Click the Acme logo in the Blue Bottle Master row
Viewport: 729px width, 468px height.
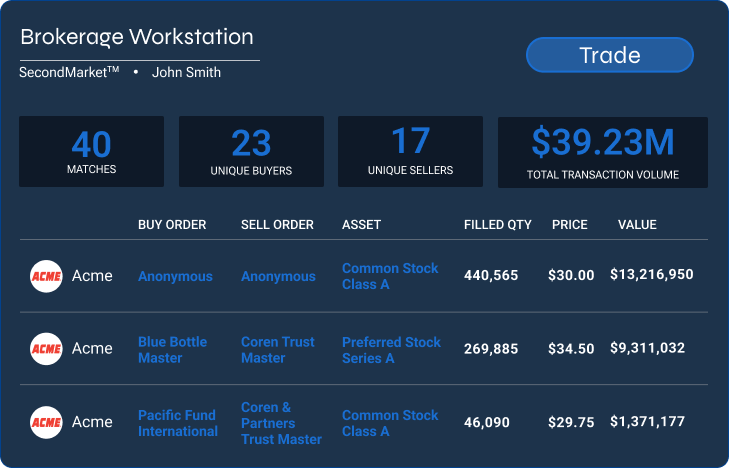pyautogui.click(x=46, y=349)
